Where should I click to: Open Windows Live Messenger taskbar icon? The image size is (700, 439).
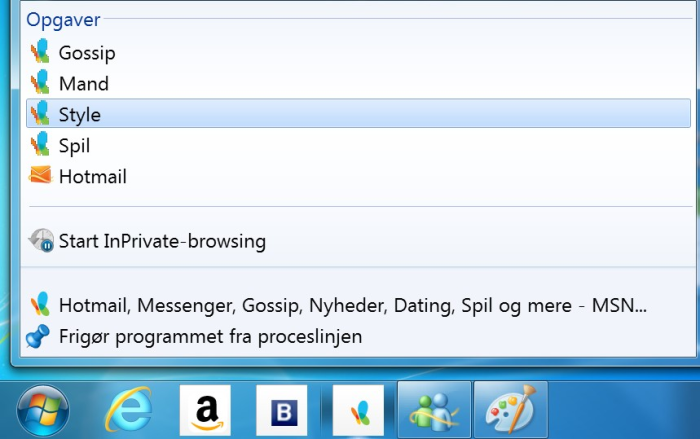pos(434,410)
